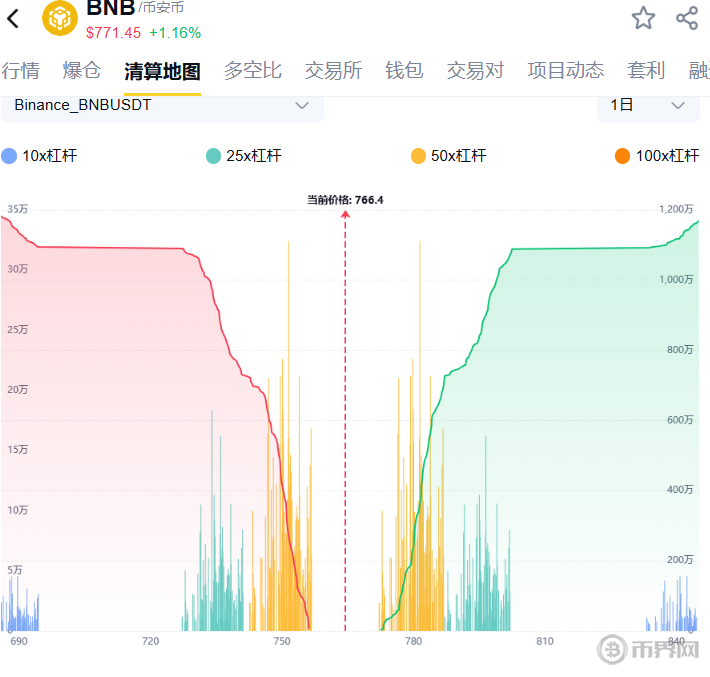This screenshot has height=677, width=710.
Task: Click the 780 x-axis label
Action: pos(413,641)
